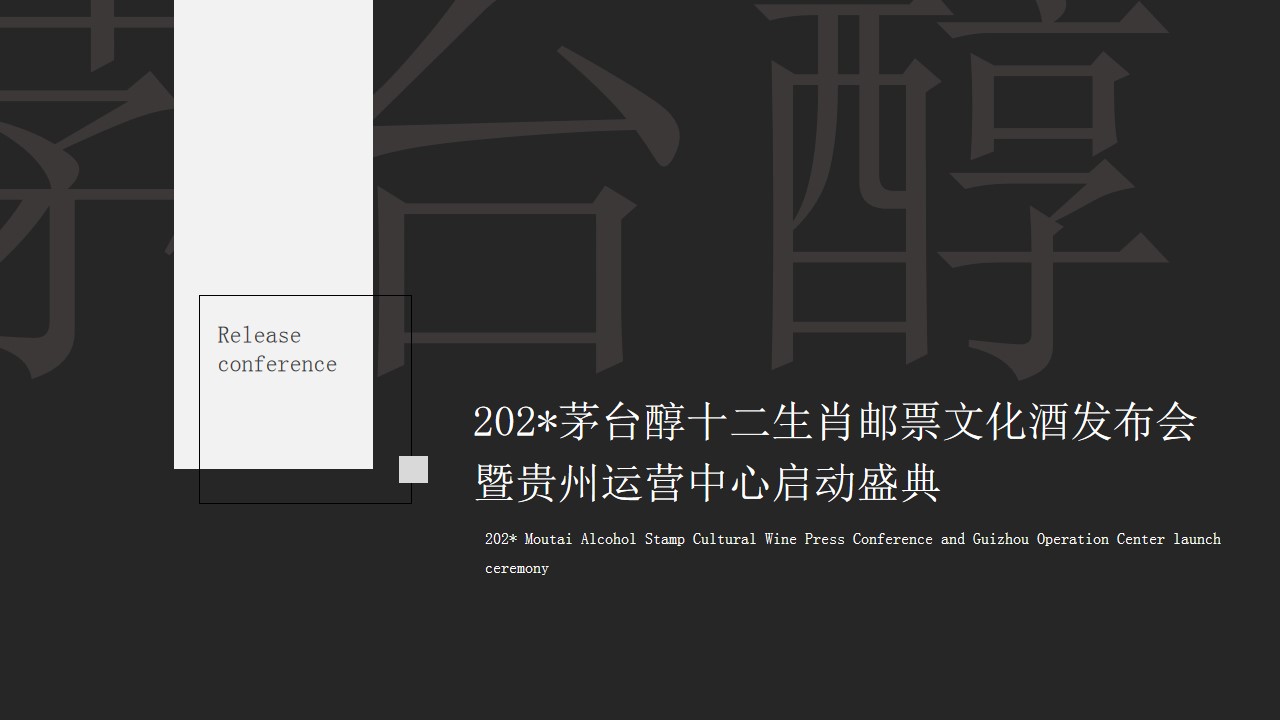Click the subtitle word 'ceremony'
The image size is (1280, 720).
[x=517, y=568]
